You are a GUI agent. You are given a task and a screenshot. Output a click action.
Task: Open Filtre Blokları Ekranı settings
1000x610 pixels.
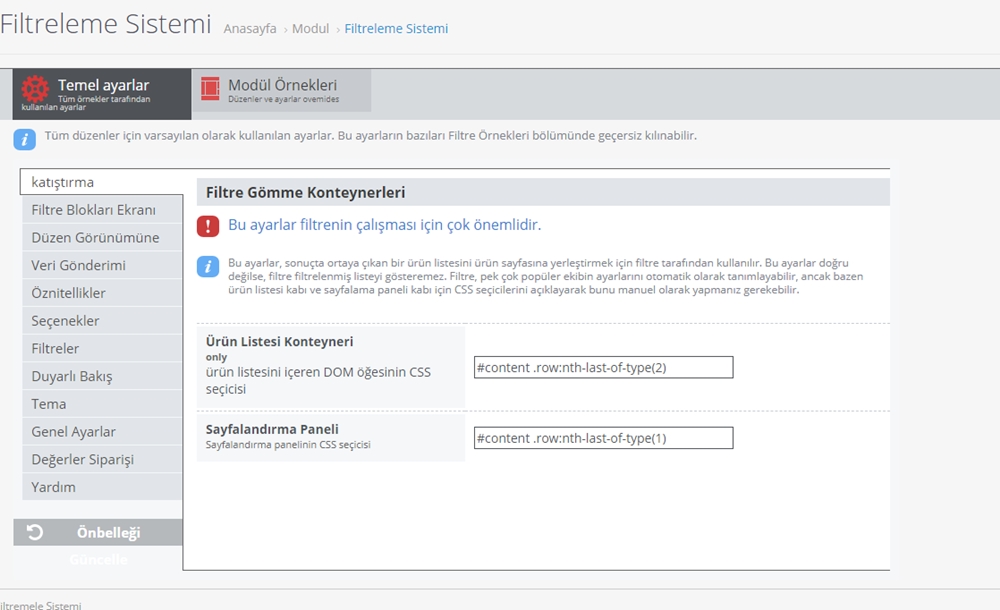tap(102, 210)
